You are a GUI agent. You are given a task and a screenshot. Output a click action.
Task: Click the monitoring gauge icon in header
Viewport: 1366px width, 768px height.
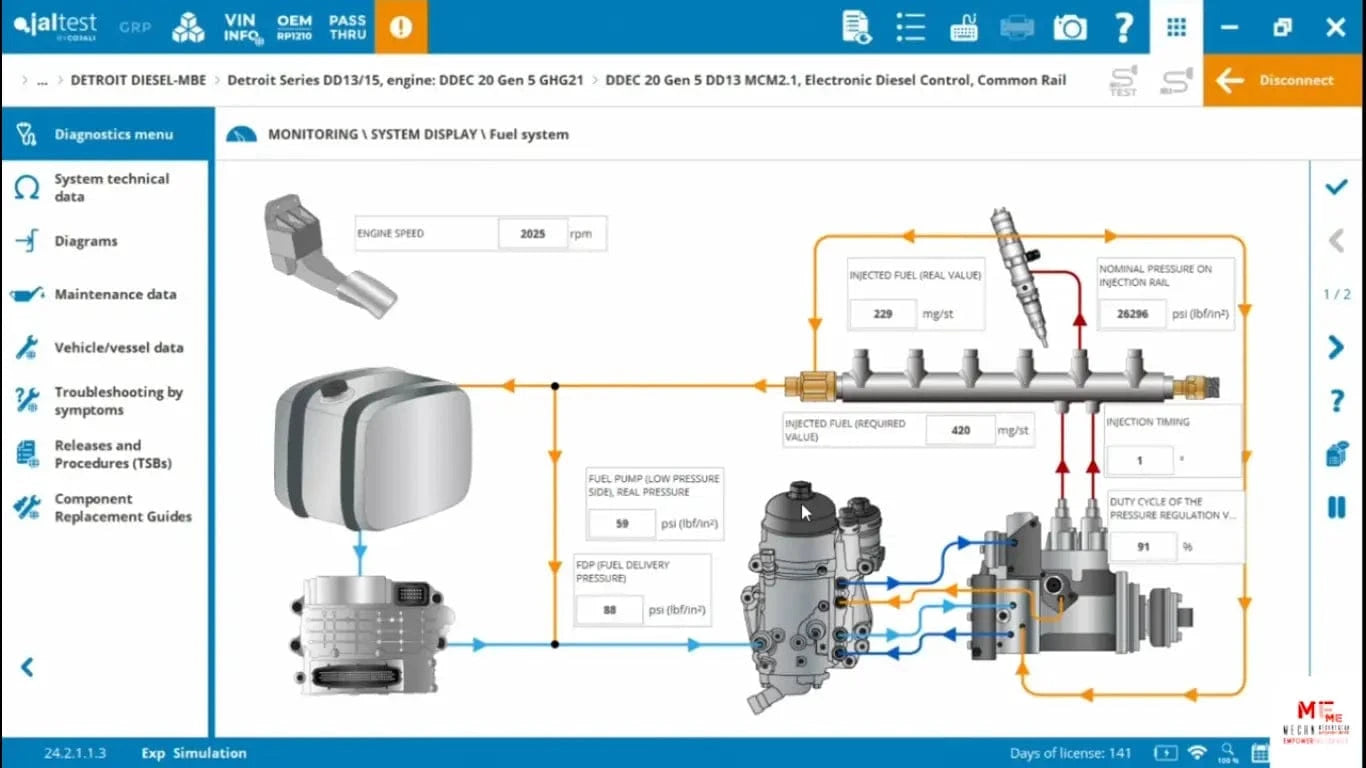(241, 134)
